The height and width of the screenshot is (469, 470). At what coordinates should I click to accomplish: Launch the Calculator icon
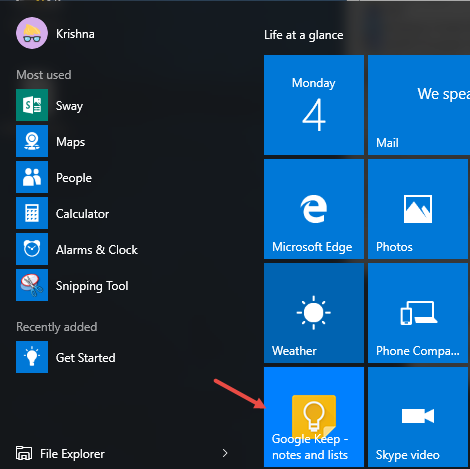coord(32,213)
